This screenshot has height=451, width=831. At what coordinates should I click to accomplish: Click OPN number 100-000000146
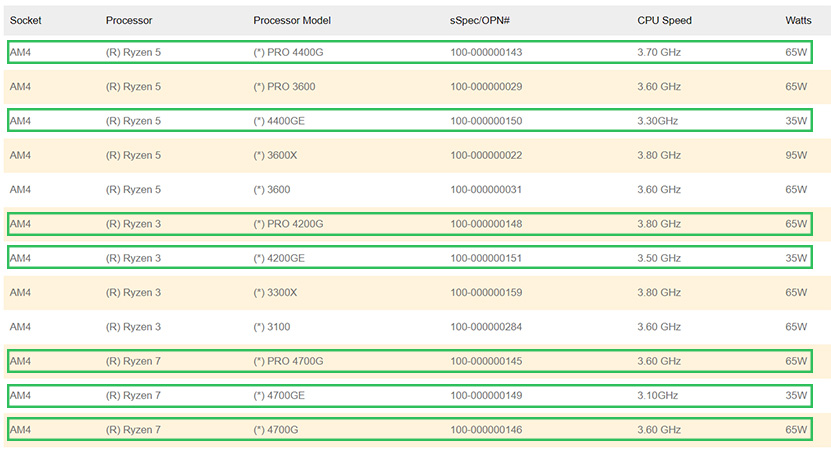pyautogui.click(x=486, y=430)
